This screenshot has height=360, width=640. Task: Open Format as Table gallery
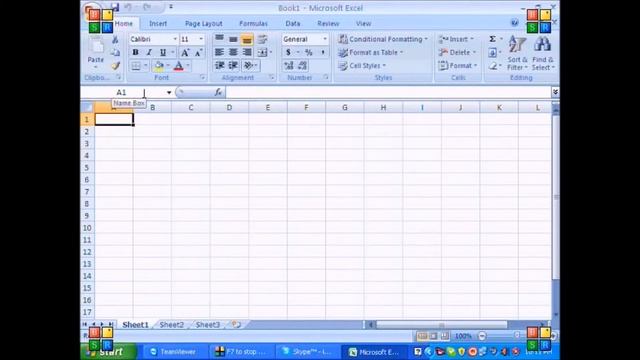[x=371, y=52]
